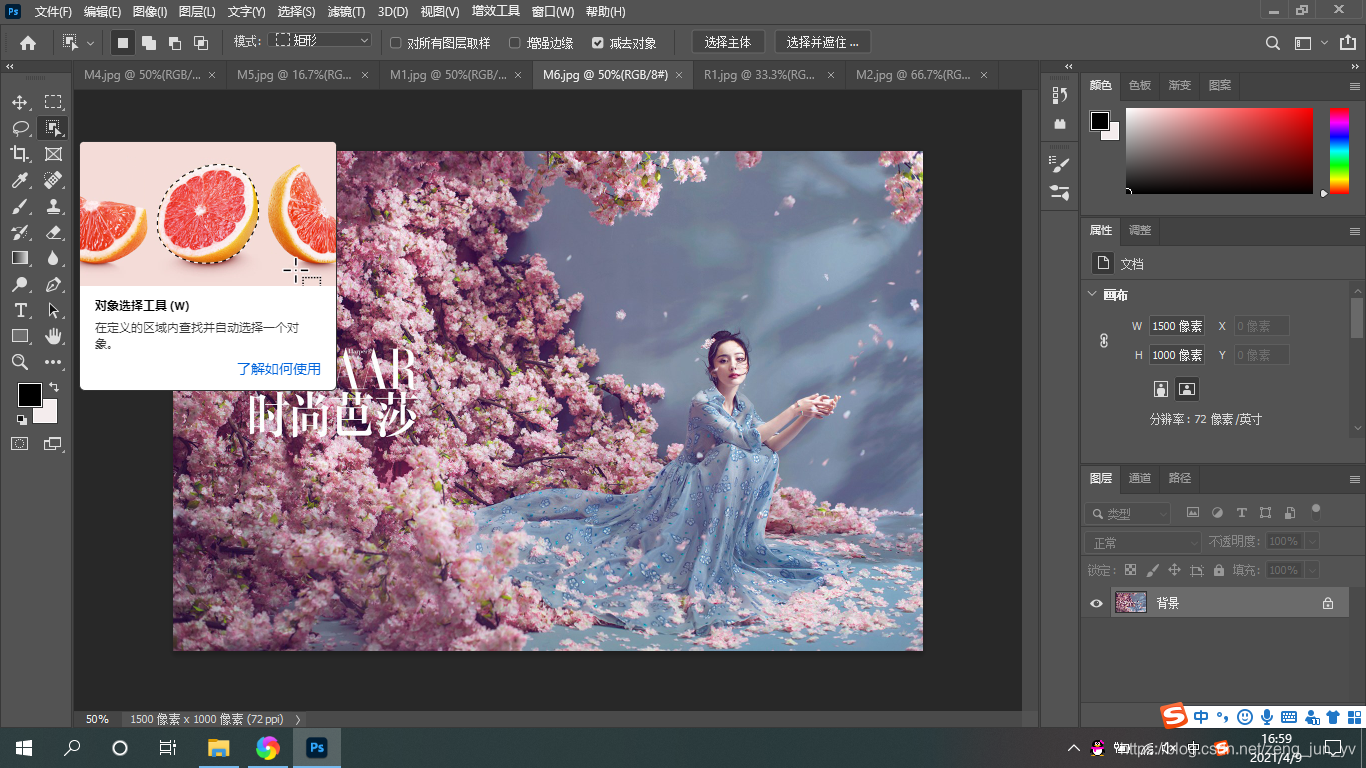
Task: Click the Home icon in the options bar
Action: (27, 42)
